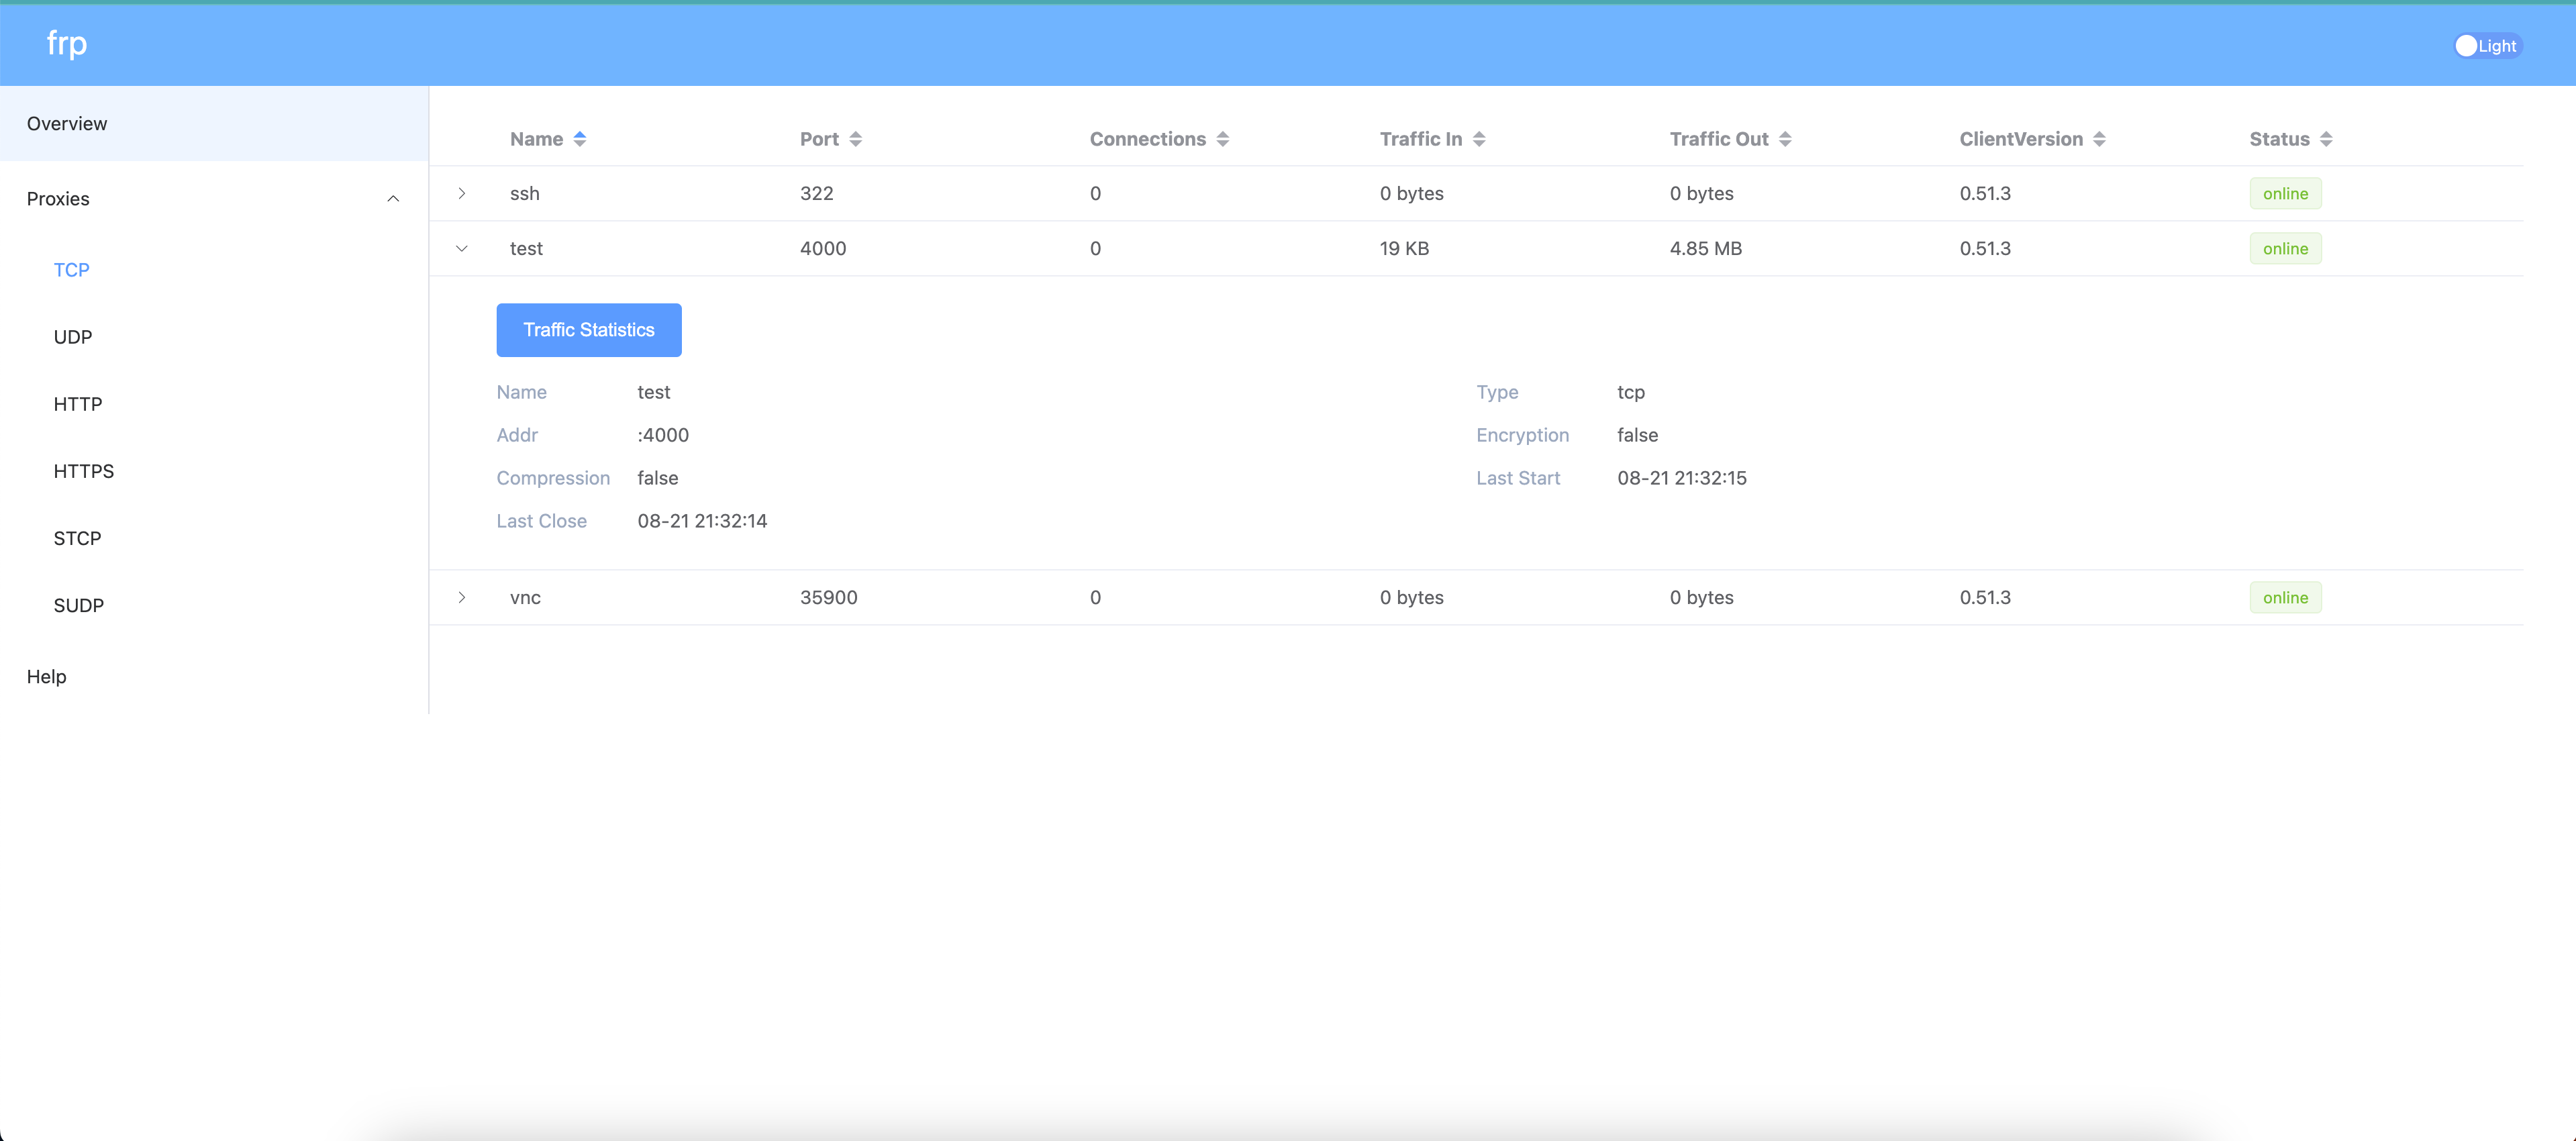Image resolution: width=2576 pixels, height=1141 pixels.
Task: Open the Overview sidebar item
Action: (x=67, y=123)
